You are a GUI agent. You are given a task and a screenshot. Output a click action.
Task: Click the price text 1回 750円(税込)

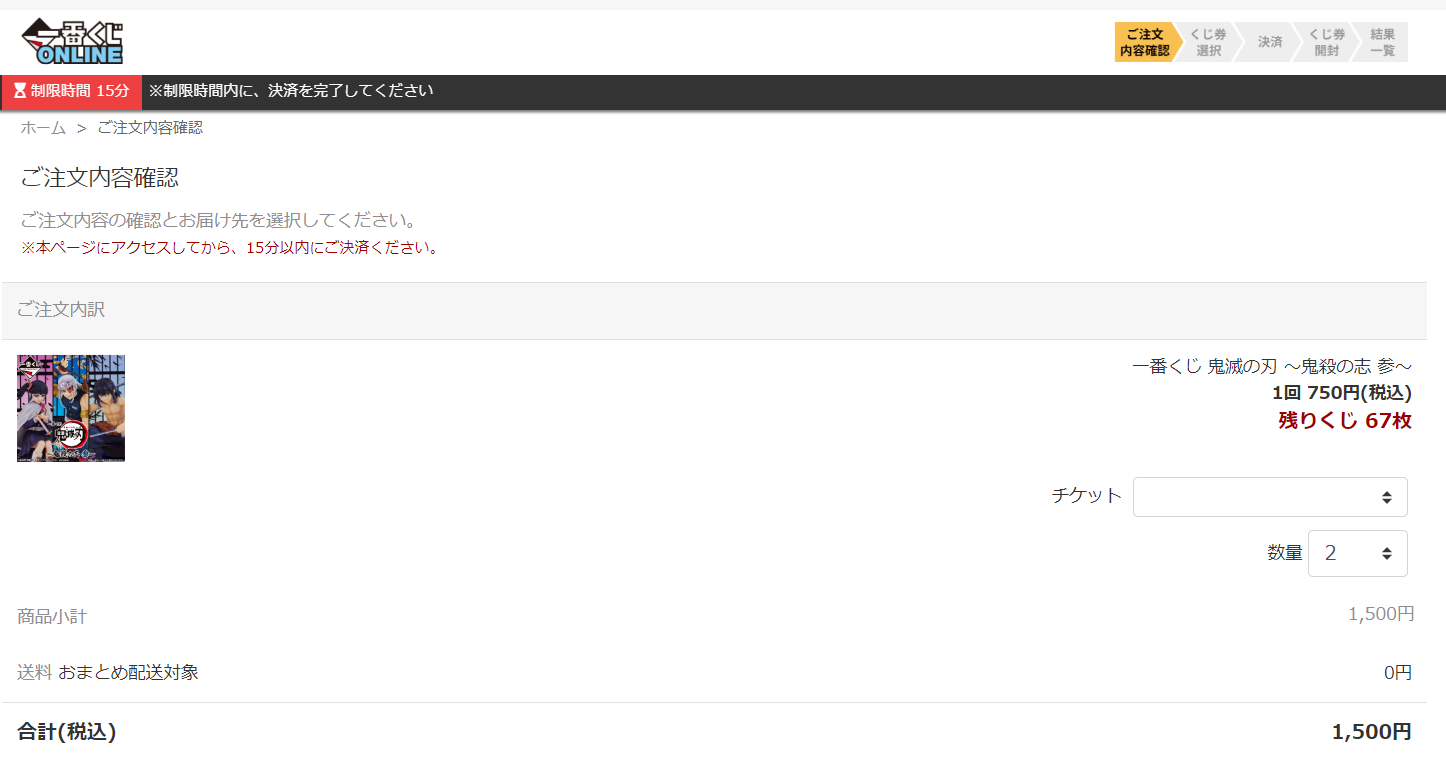1342,393
